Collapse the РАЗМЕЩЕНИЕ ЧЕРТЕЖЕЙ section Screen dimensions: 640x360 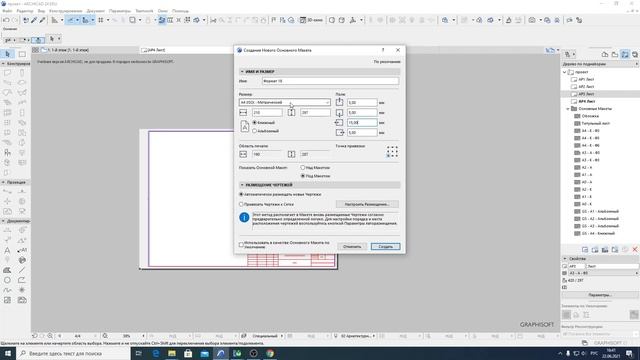[242, 185]
